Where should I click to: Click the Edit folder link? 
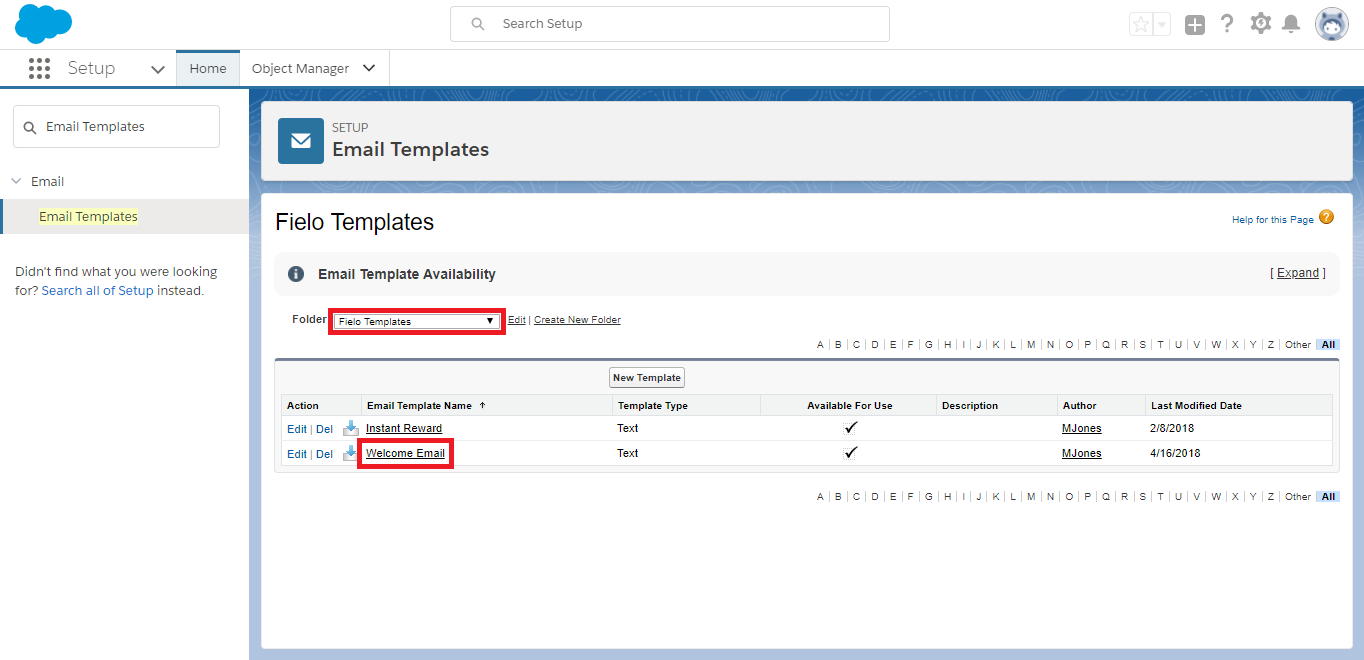pos(516,320)
